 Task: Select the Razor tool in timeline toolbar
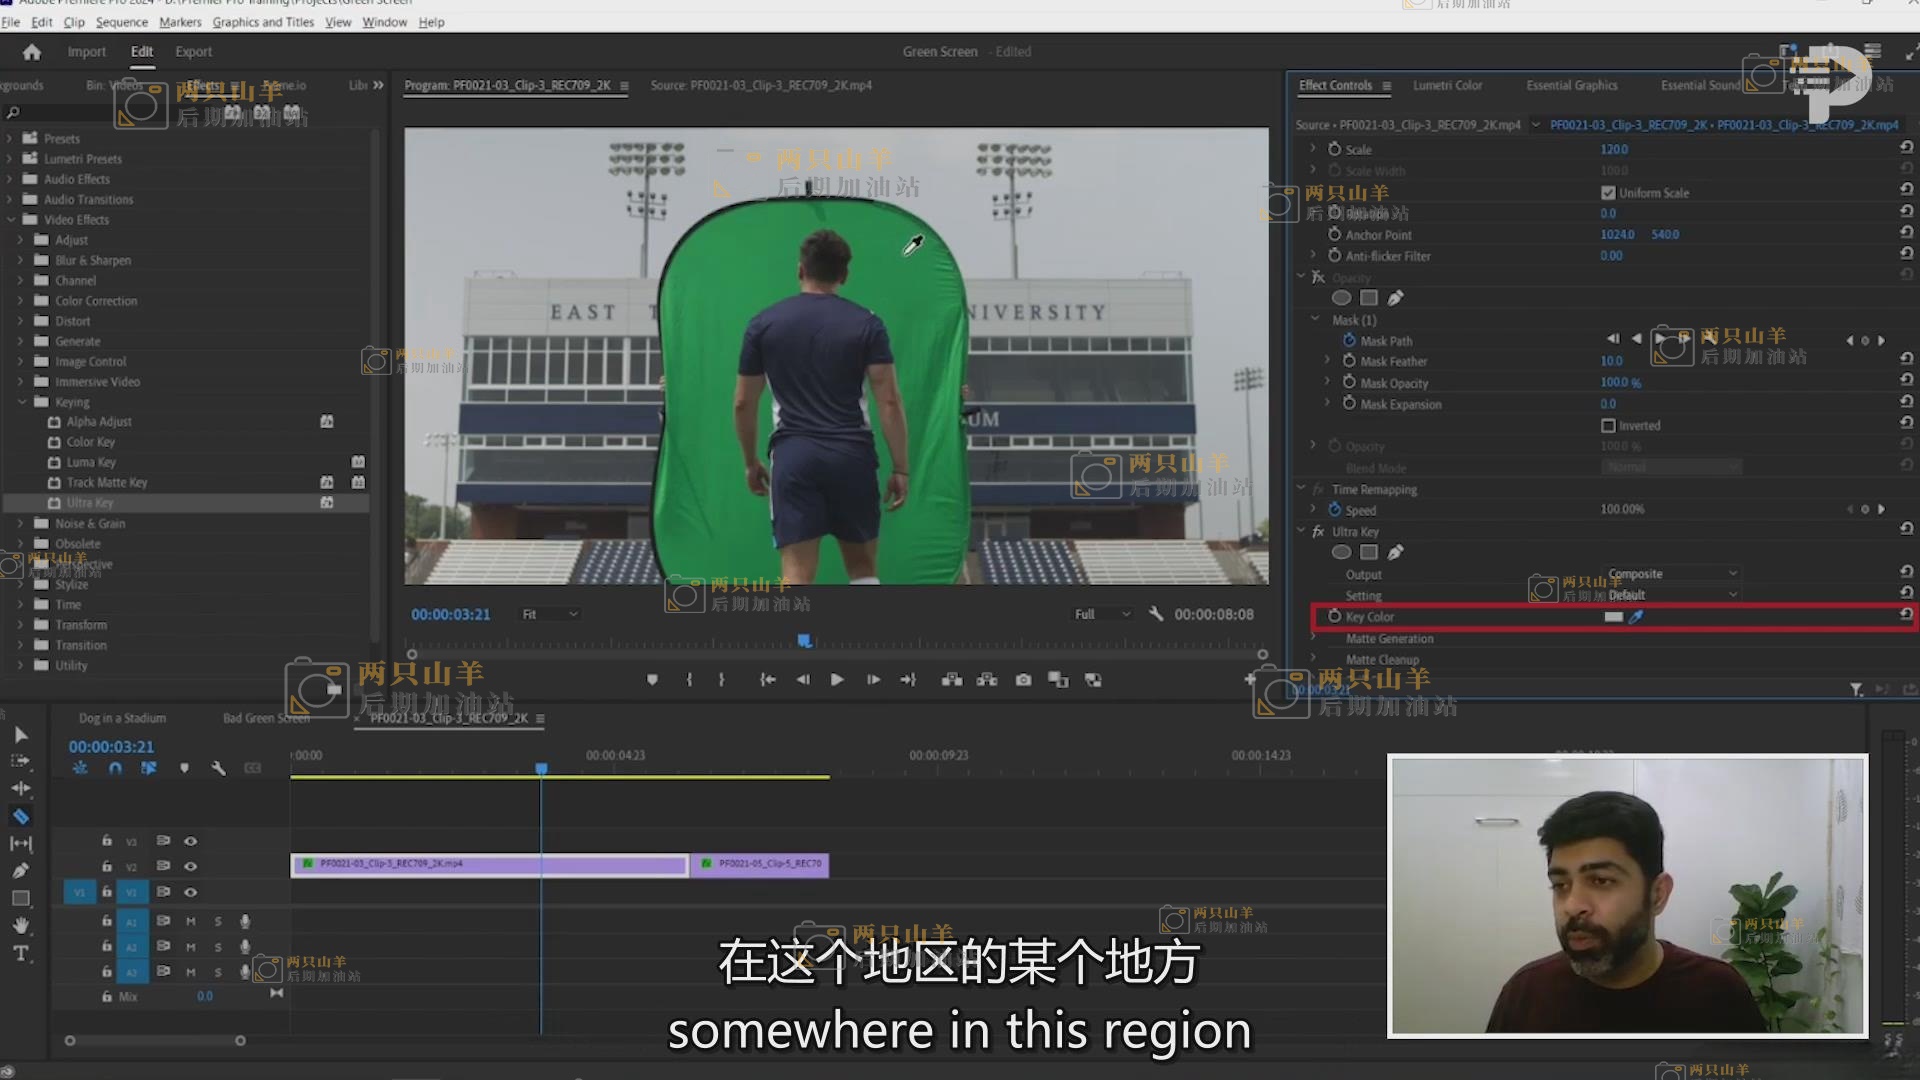point(20,817)
